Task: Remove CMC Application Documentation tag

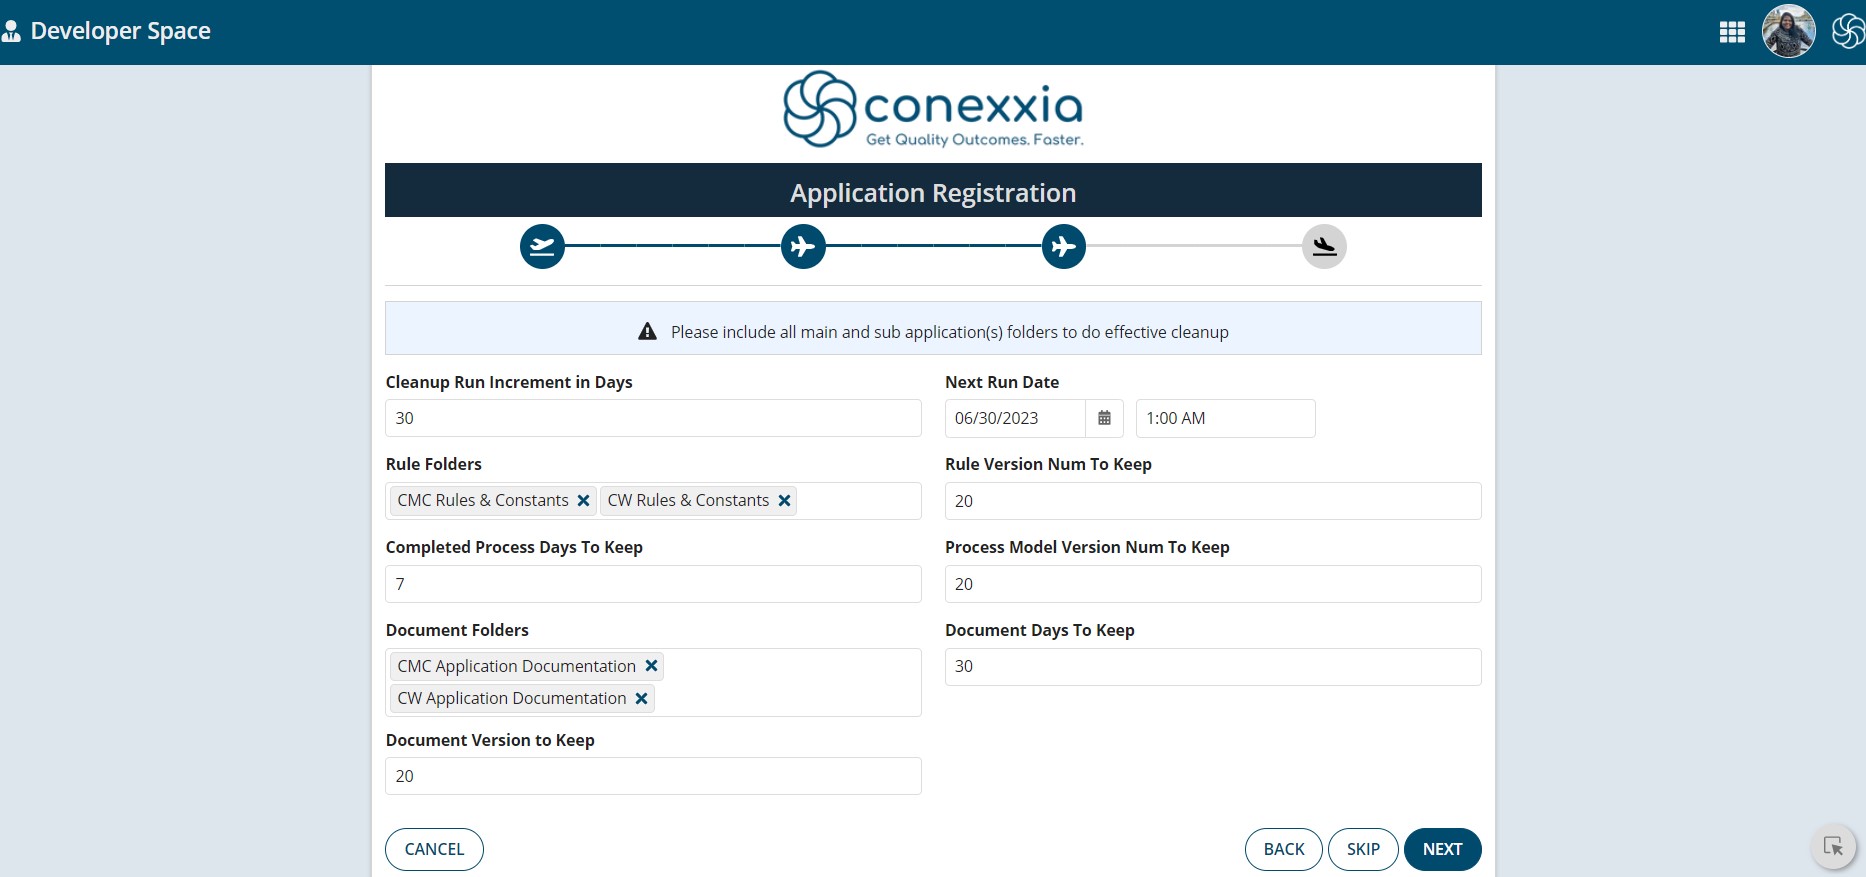Action: pyautogui.click(x=651, y=666)
